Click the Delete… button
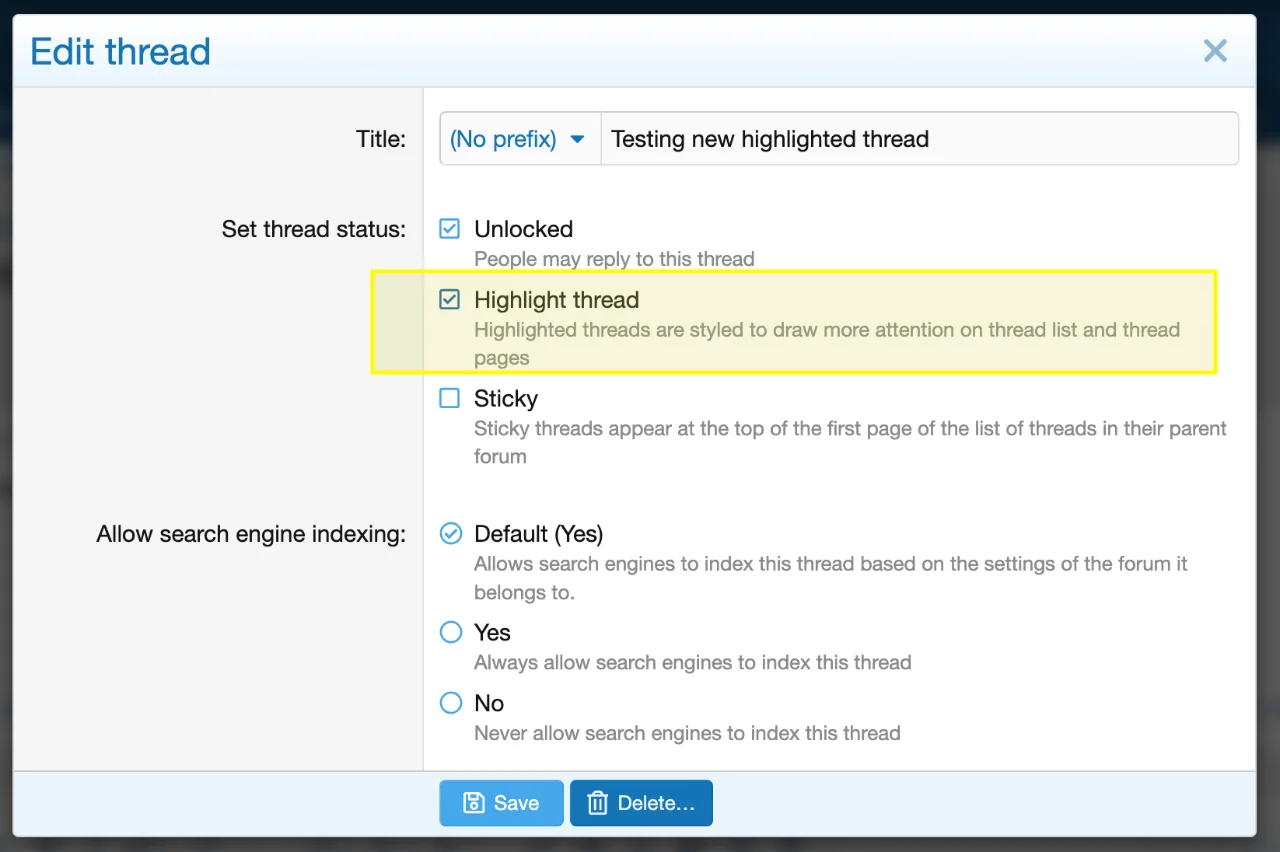This screenshot has height=852, width=1280. tap(641, 803)
